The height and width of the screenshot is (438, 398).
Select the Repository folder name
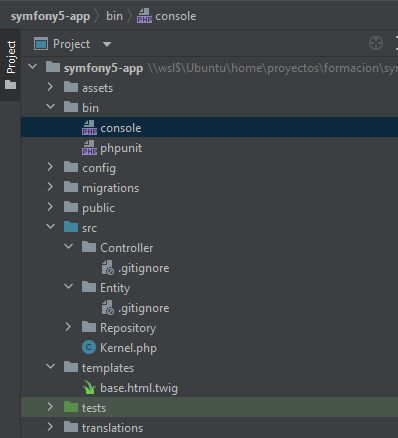point(128,328)
